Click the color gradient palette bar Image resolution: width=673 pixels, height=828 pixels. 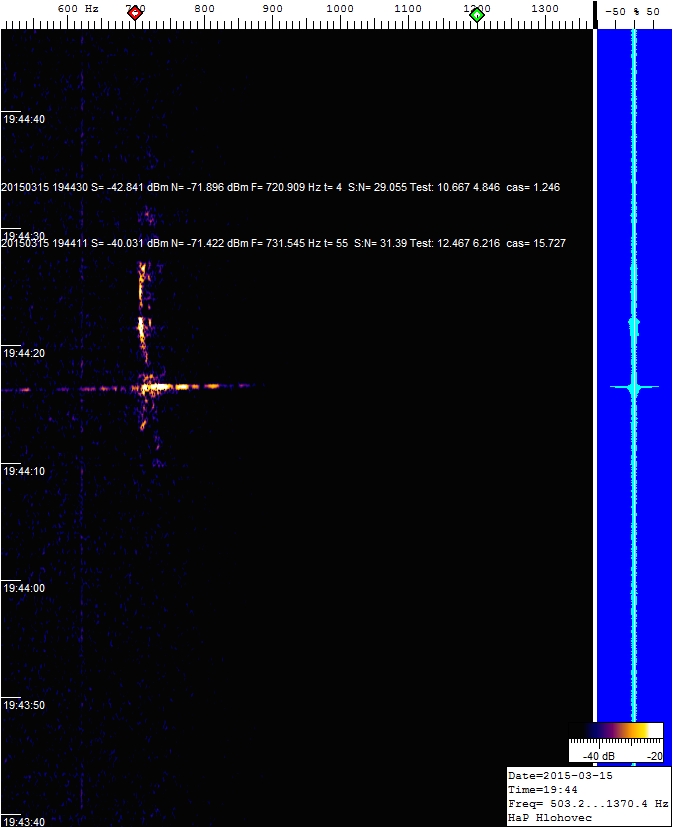(615, 730)
